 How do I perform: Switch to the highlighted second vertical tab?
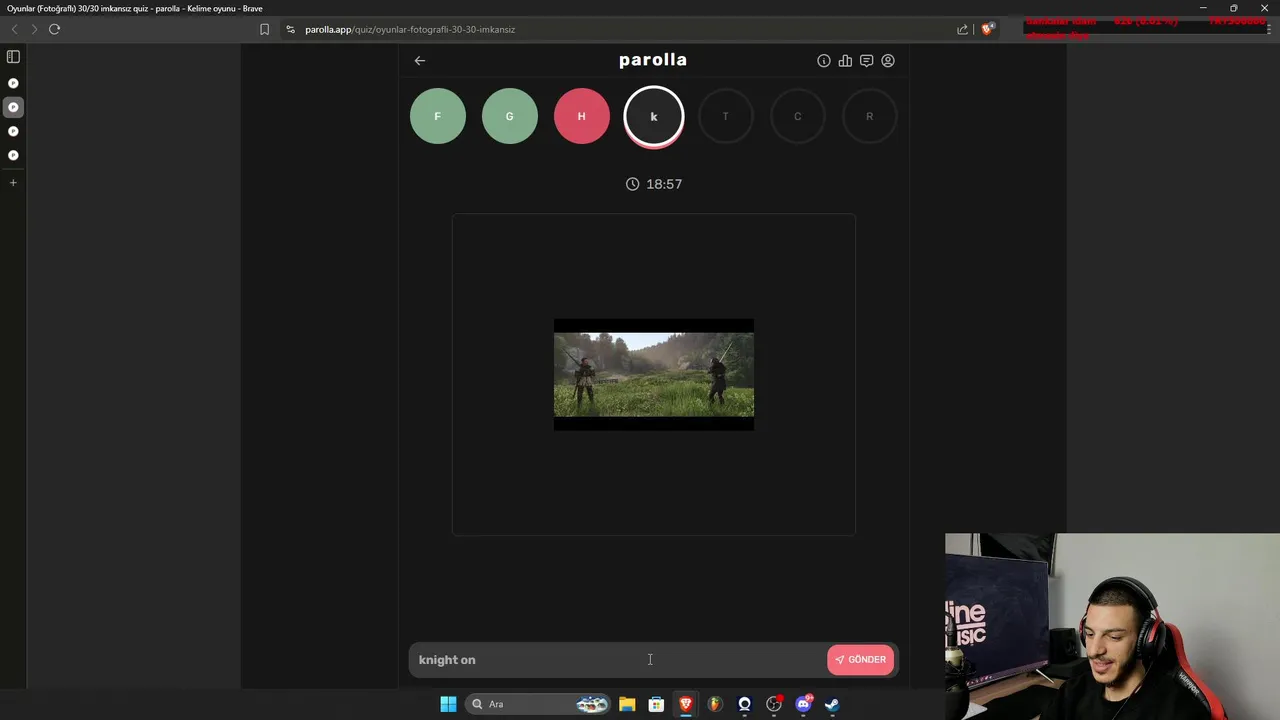click(x=13, y=107)
